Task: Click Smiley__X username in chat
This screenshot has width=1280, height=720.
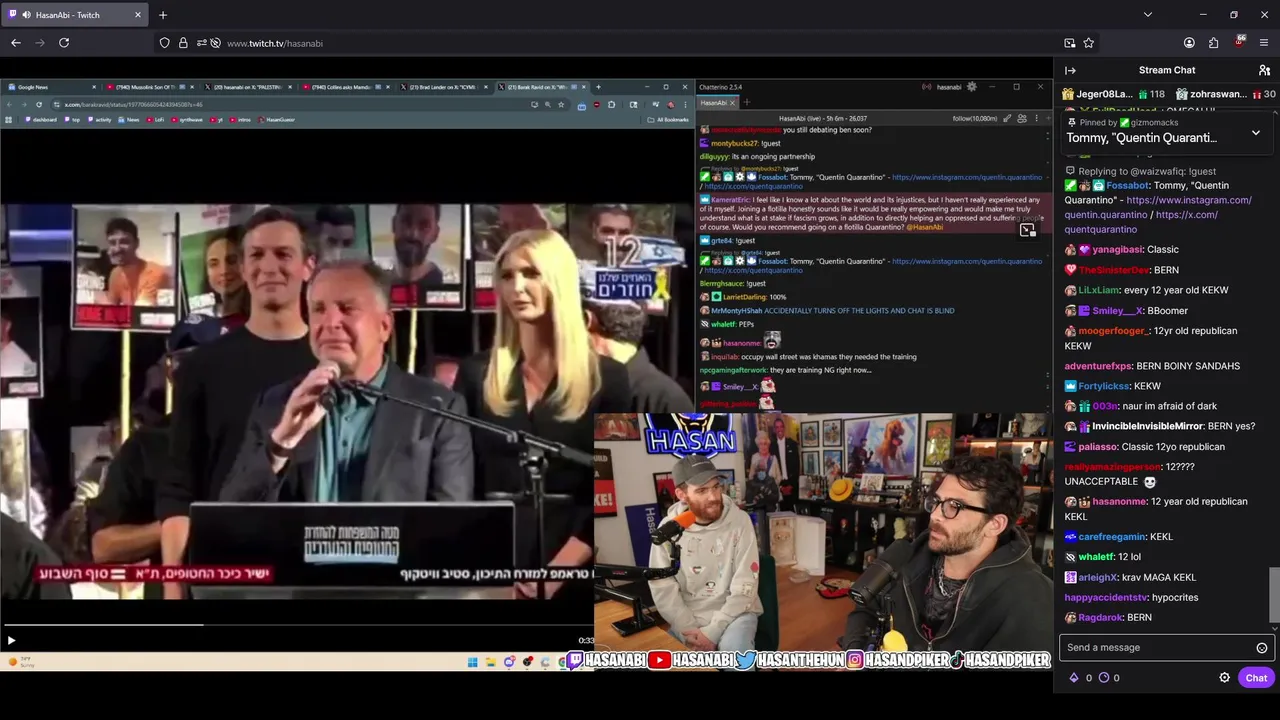Action: click(1116, 311)
